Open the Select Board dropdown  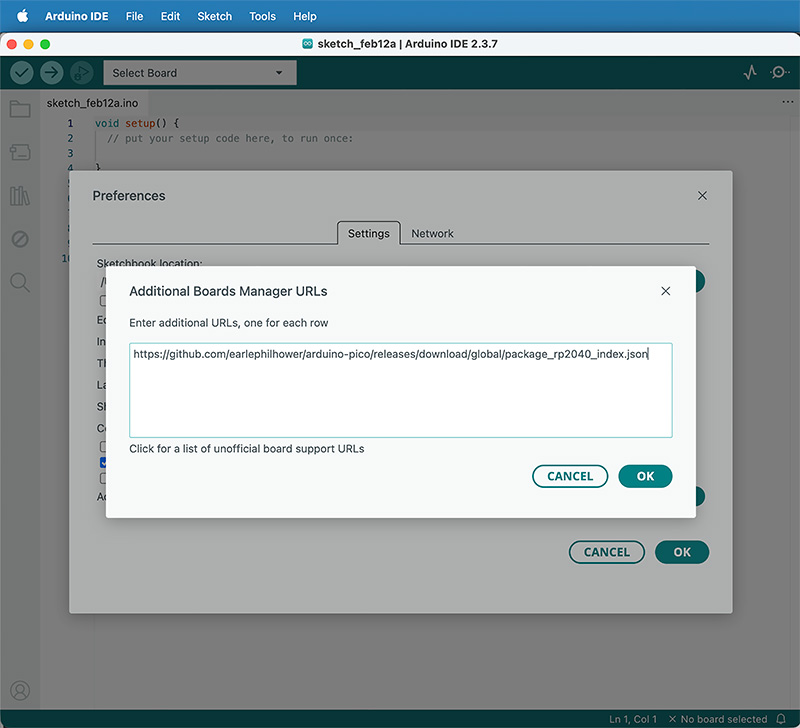[198, 72]
